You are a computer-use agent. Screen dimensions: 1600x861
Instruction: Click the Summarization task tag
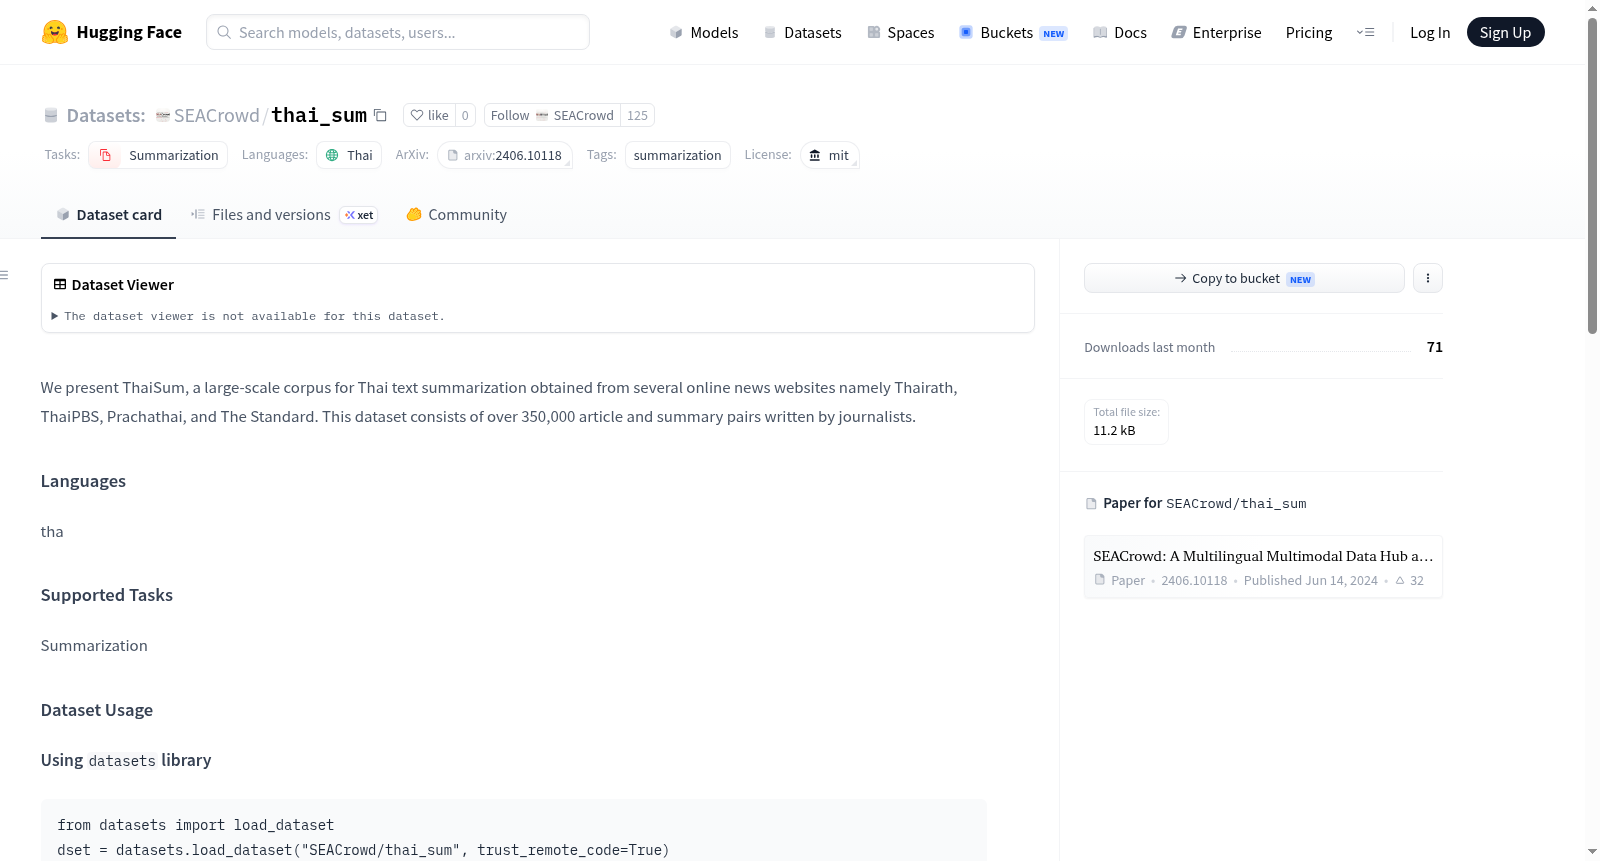point(158,155)
